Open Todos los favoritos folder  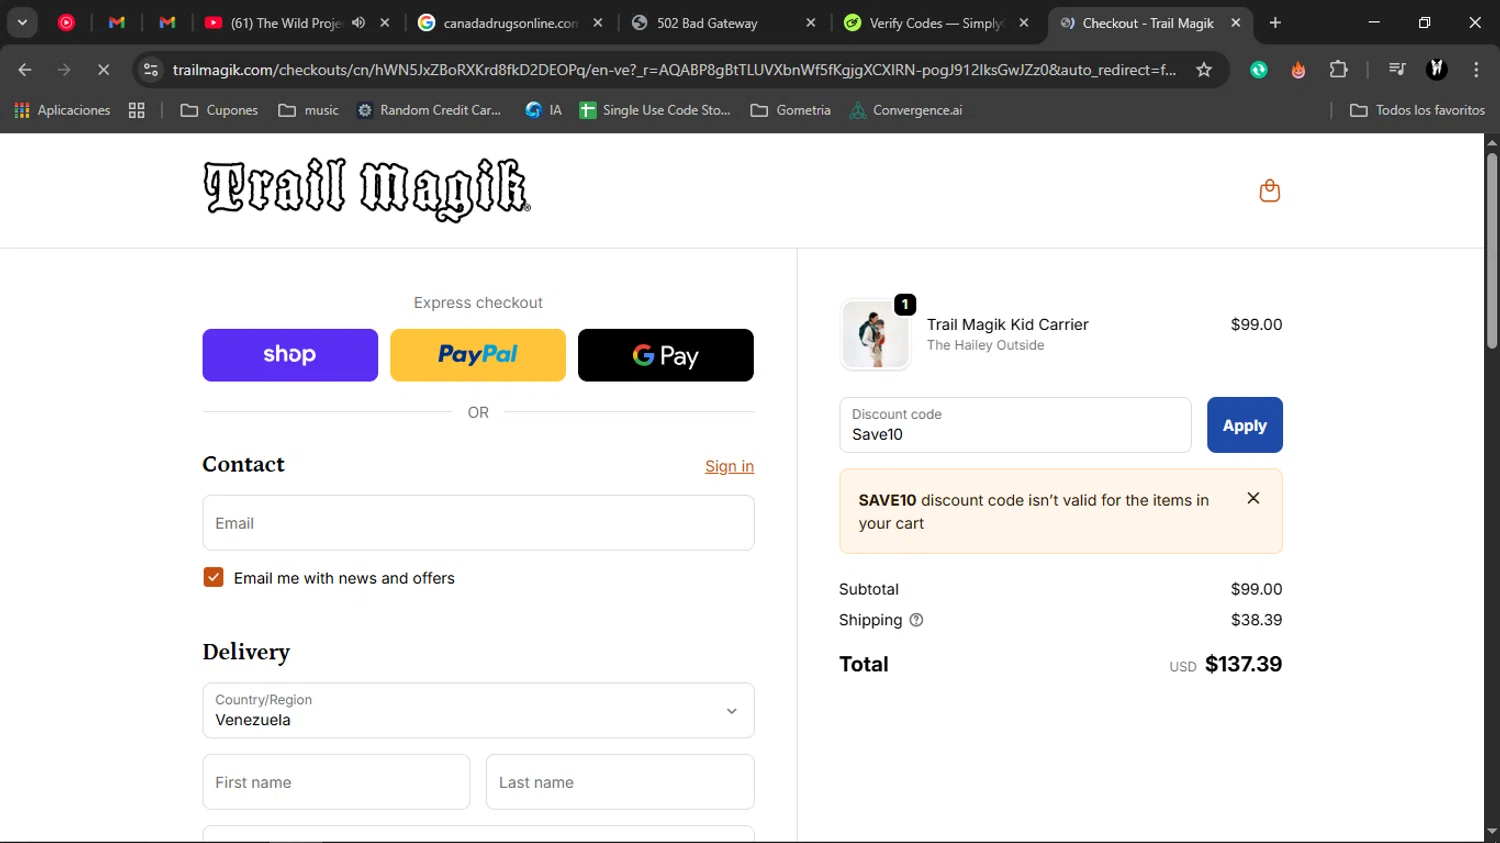coord(1417,110)
